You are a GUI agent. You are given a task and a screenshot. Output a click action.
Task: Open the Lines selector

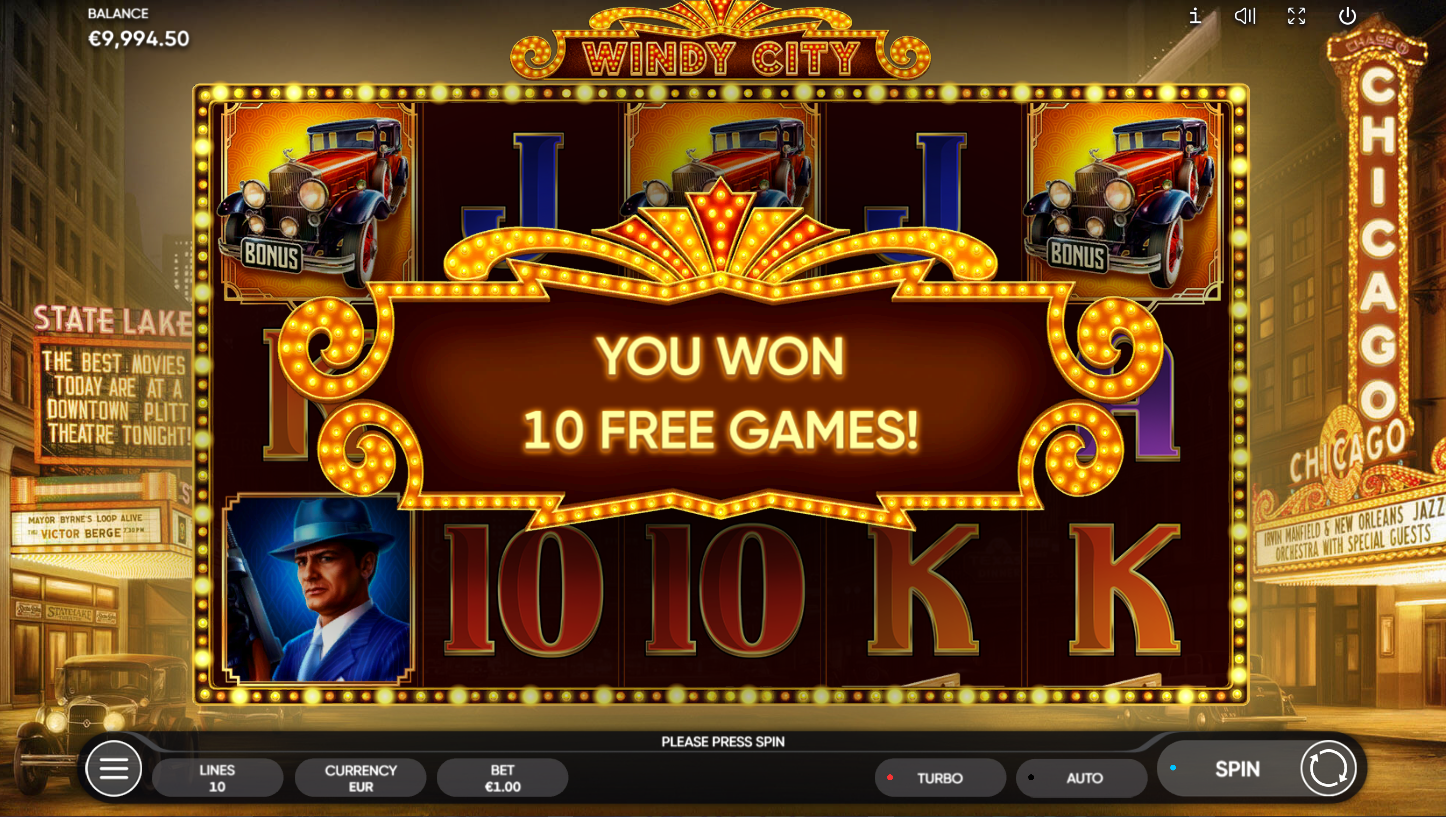pyautogui.click(x=217, y=778)
